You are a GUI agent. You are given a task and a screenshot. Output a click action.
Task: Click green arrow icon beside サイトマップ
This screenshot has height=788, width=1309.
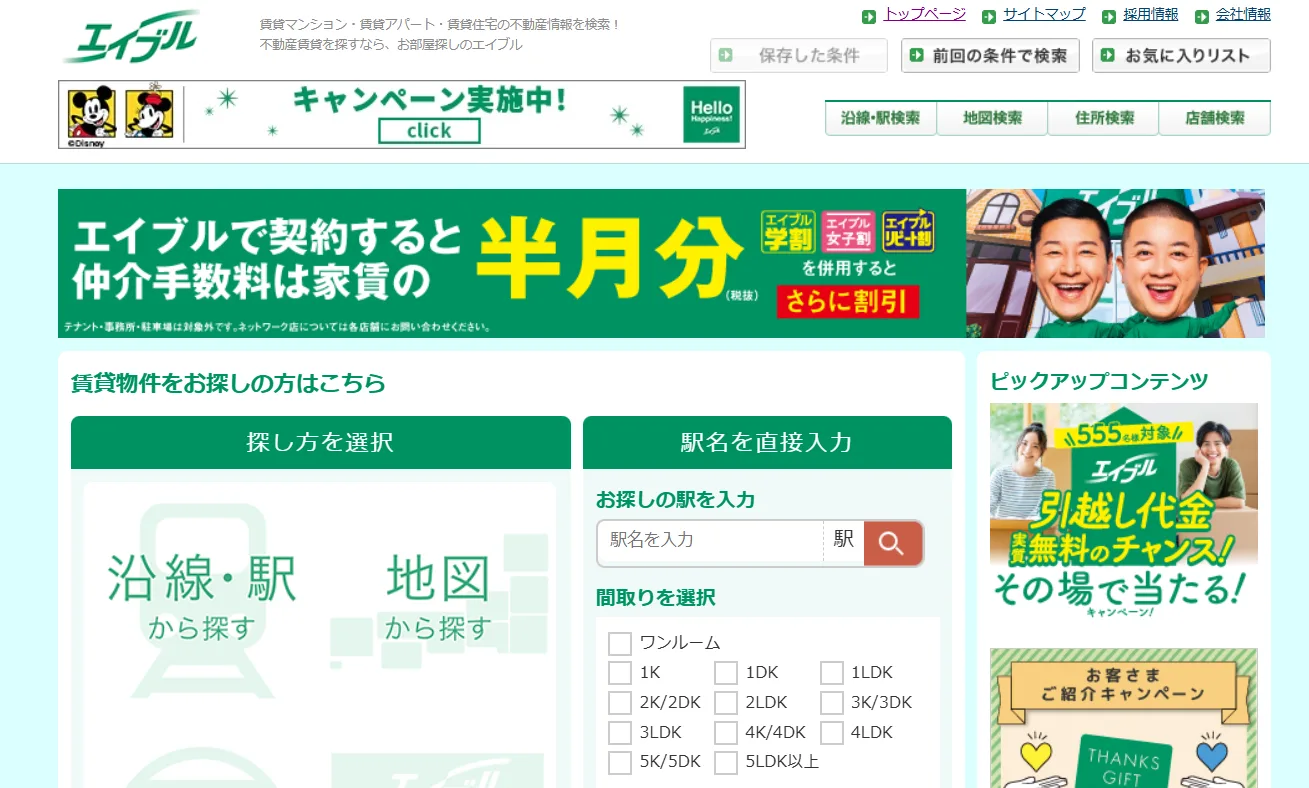pyautogui.click(x=989, y=16)
